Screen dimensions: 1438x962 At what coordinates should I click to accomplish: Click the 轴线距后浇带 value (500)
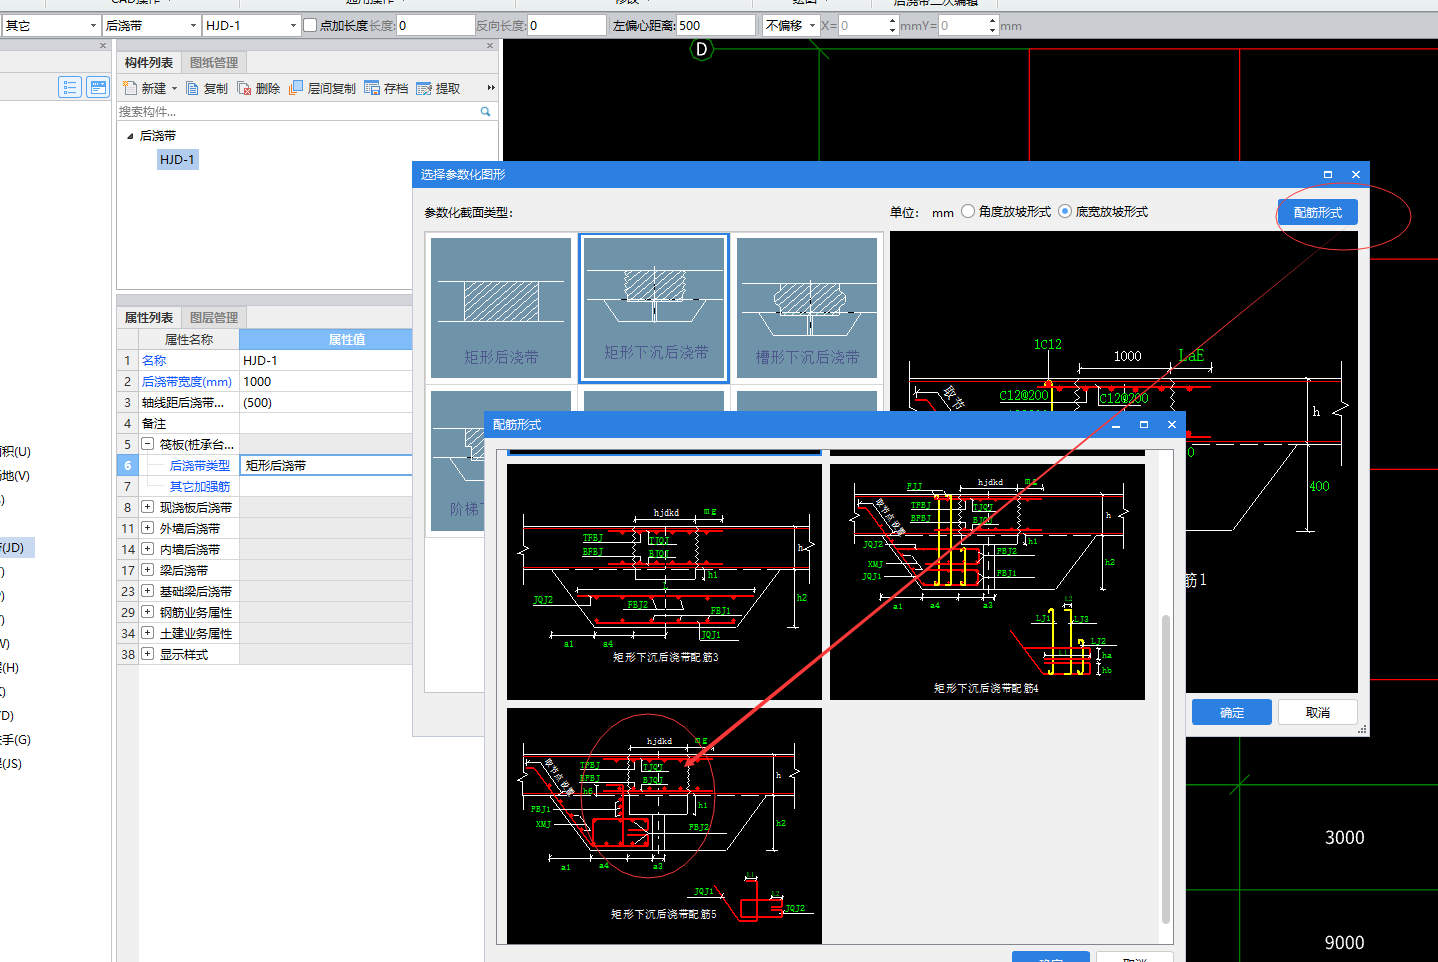pos(326,402)
